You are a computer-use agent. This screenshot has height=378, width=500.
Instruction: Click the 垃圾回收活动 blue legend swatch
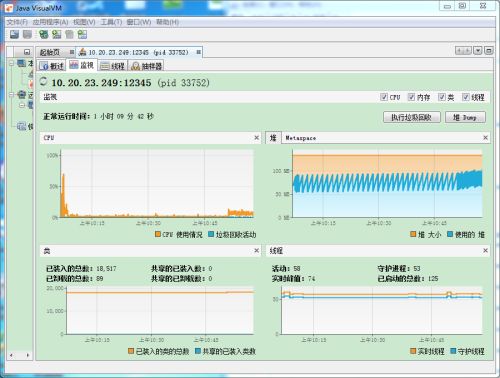pyautogui.click(x=211, y=234)
